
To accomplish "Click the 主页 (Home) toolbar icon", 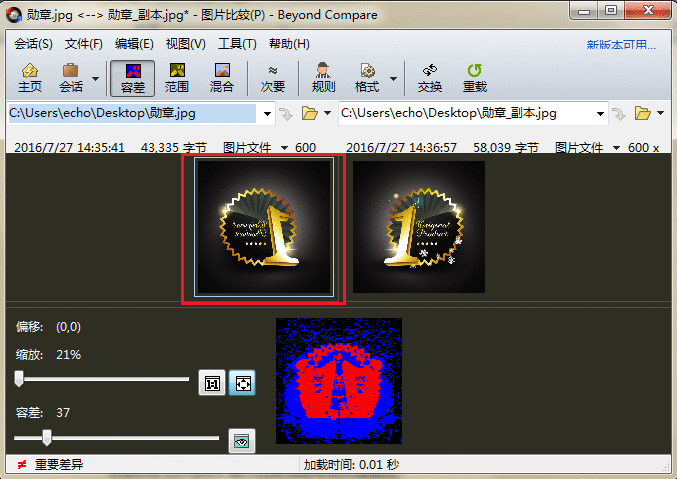I will click(30, 77).
